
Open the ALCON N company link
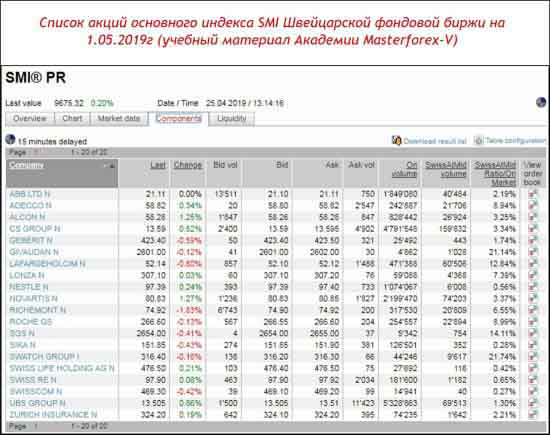click(27, 217)
